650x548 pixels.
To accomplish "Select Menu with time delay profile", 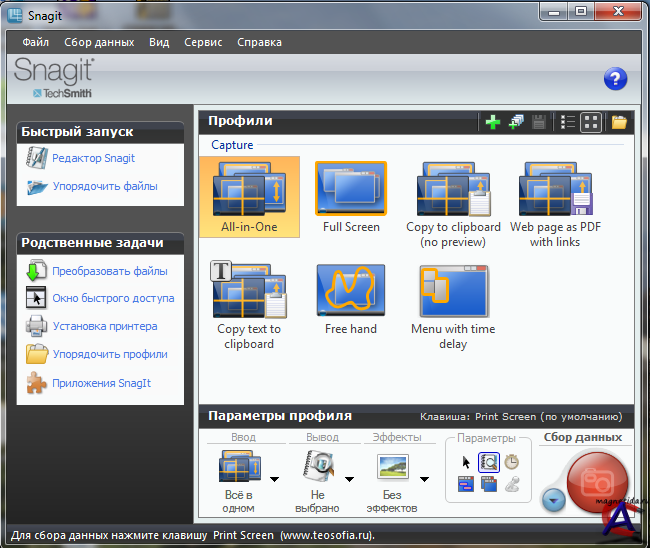I will pyautogui.click(x=454, y=307).
